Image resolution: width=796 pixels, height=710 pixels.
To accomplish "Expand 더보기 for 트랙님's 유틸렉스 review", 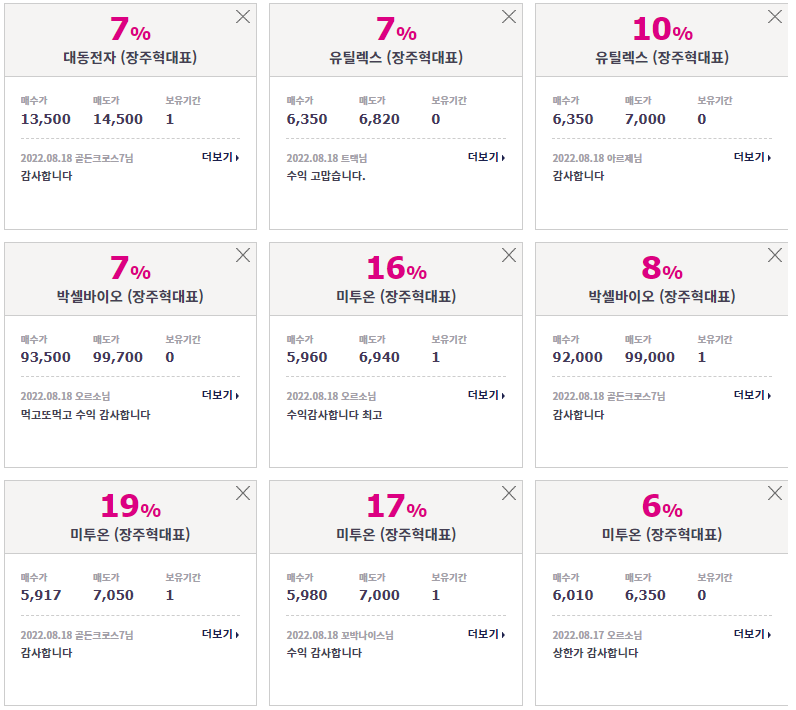I will (486, 157).
